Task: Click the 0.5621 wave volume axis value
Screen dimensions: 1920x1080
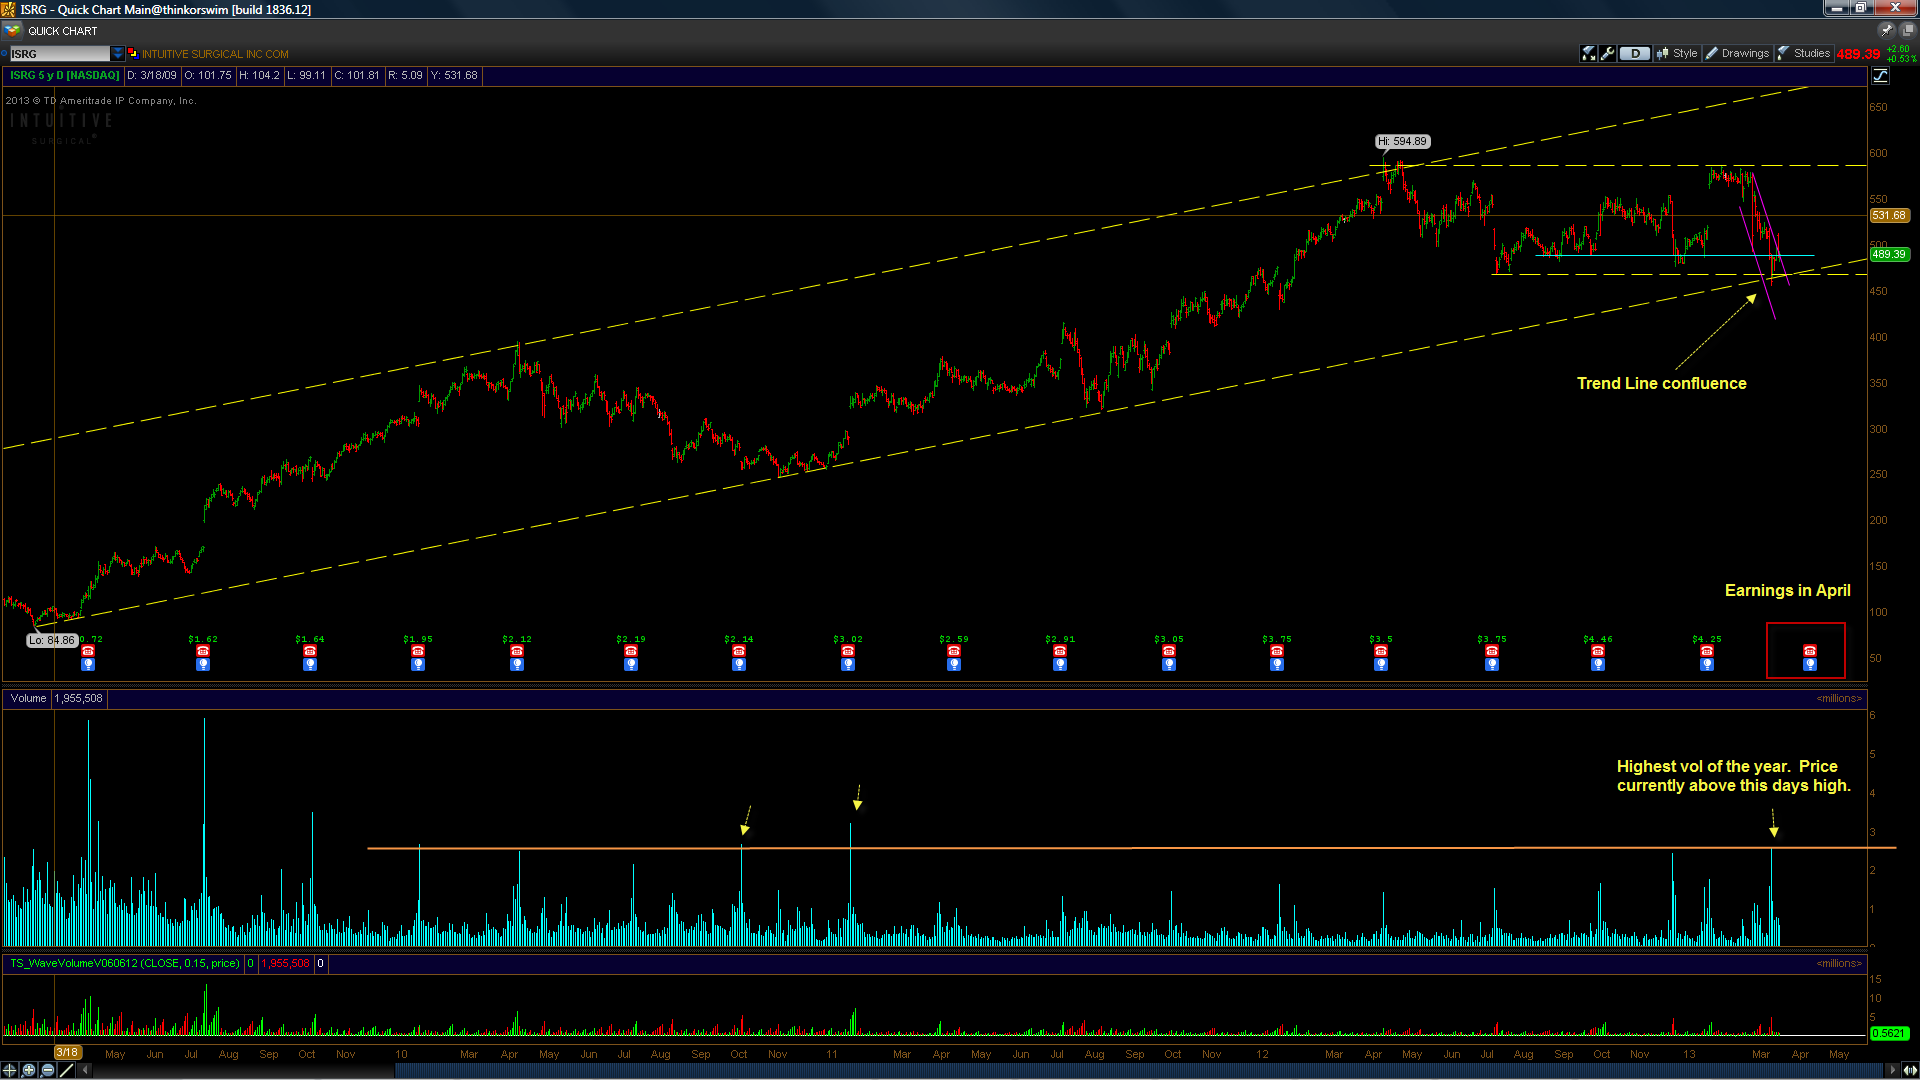Action: point(1889,1034)
